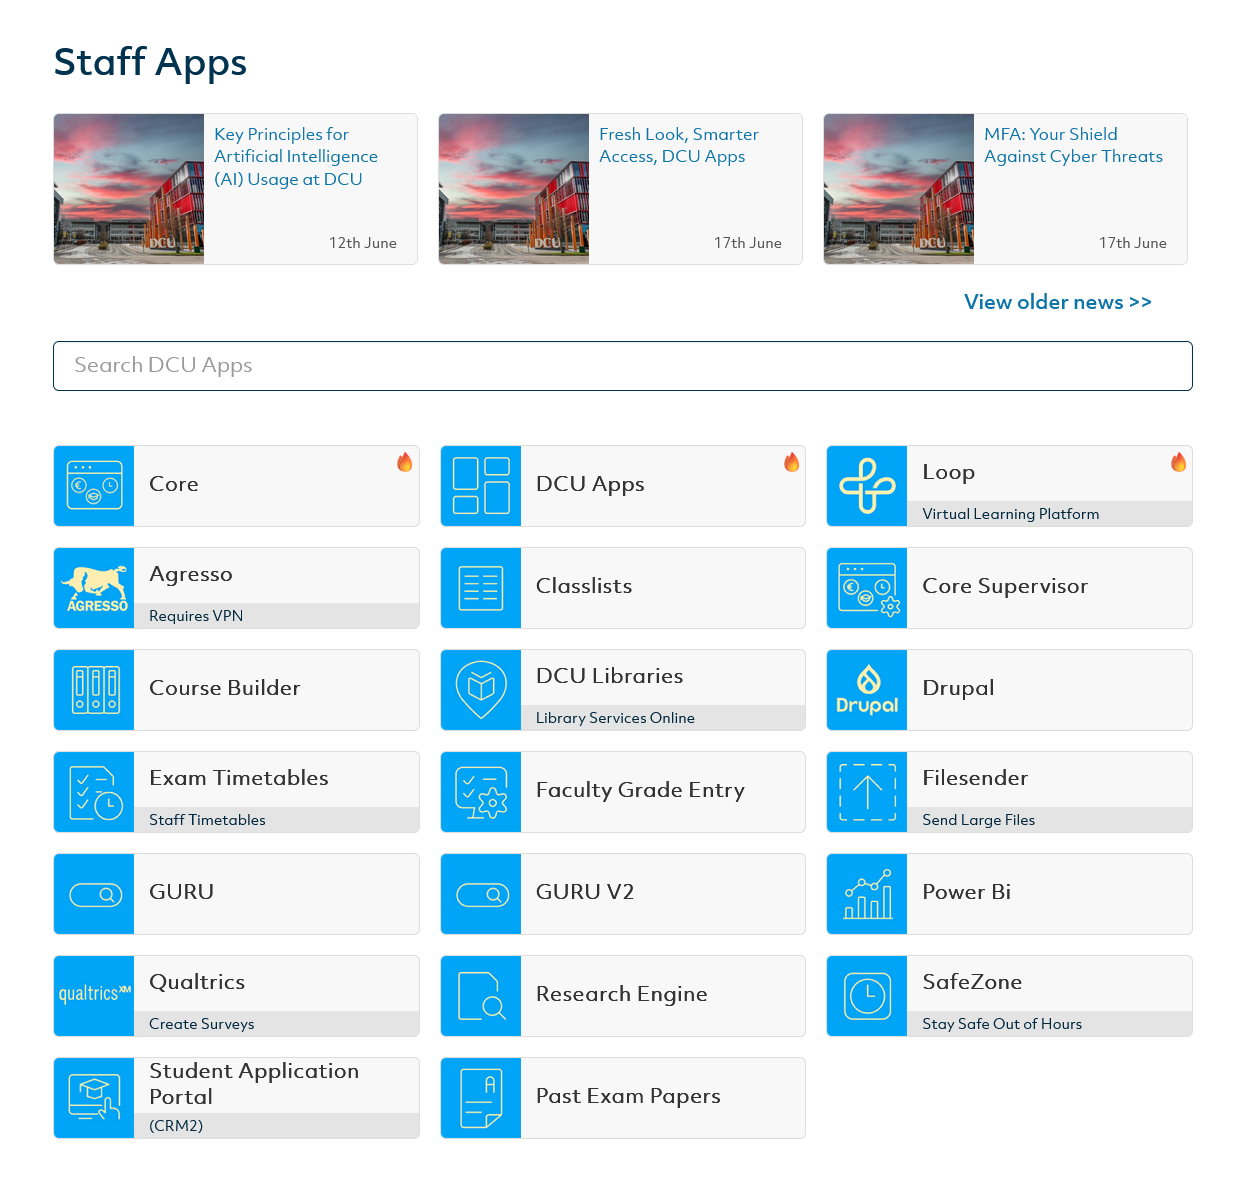1251x1179 pixels.
Task: Click the '(CRM2)' subtitle
Action: [x=176, y=1126]
